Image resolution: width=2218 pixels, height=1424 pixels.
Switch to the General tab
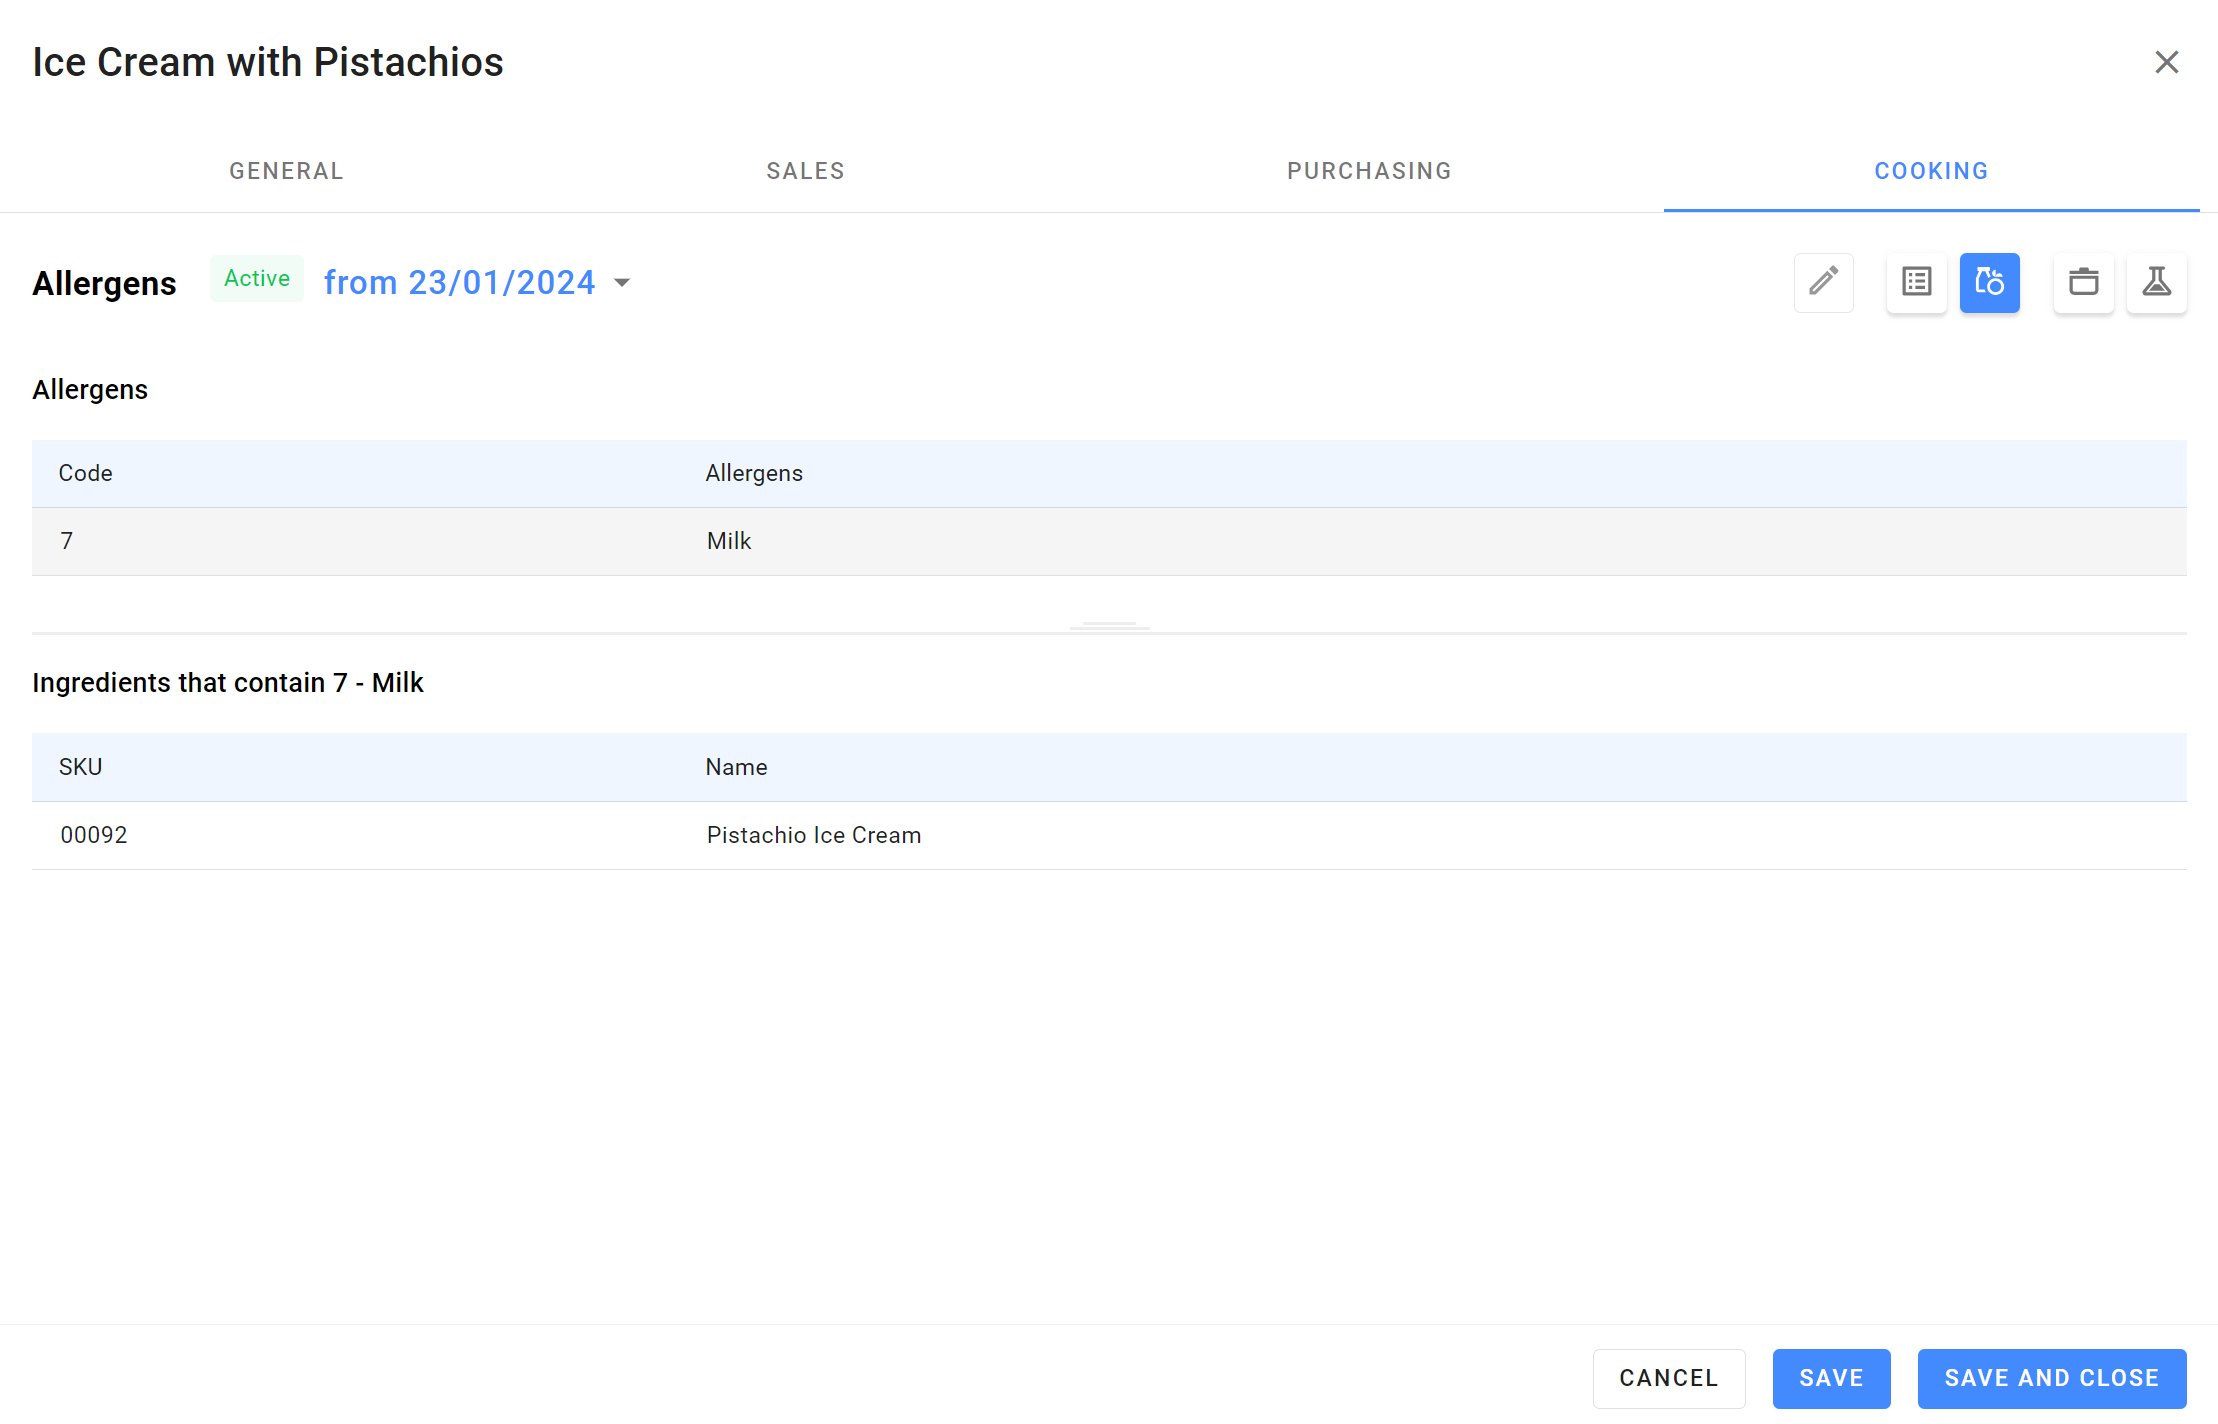click(x=286, y=171)
